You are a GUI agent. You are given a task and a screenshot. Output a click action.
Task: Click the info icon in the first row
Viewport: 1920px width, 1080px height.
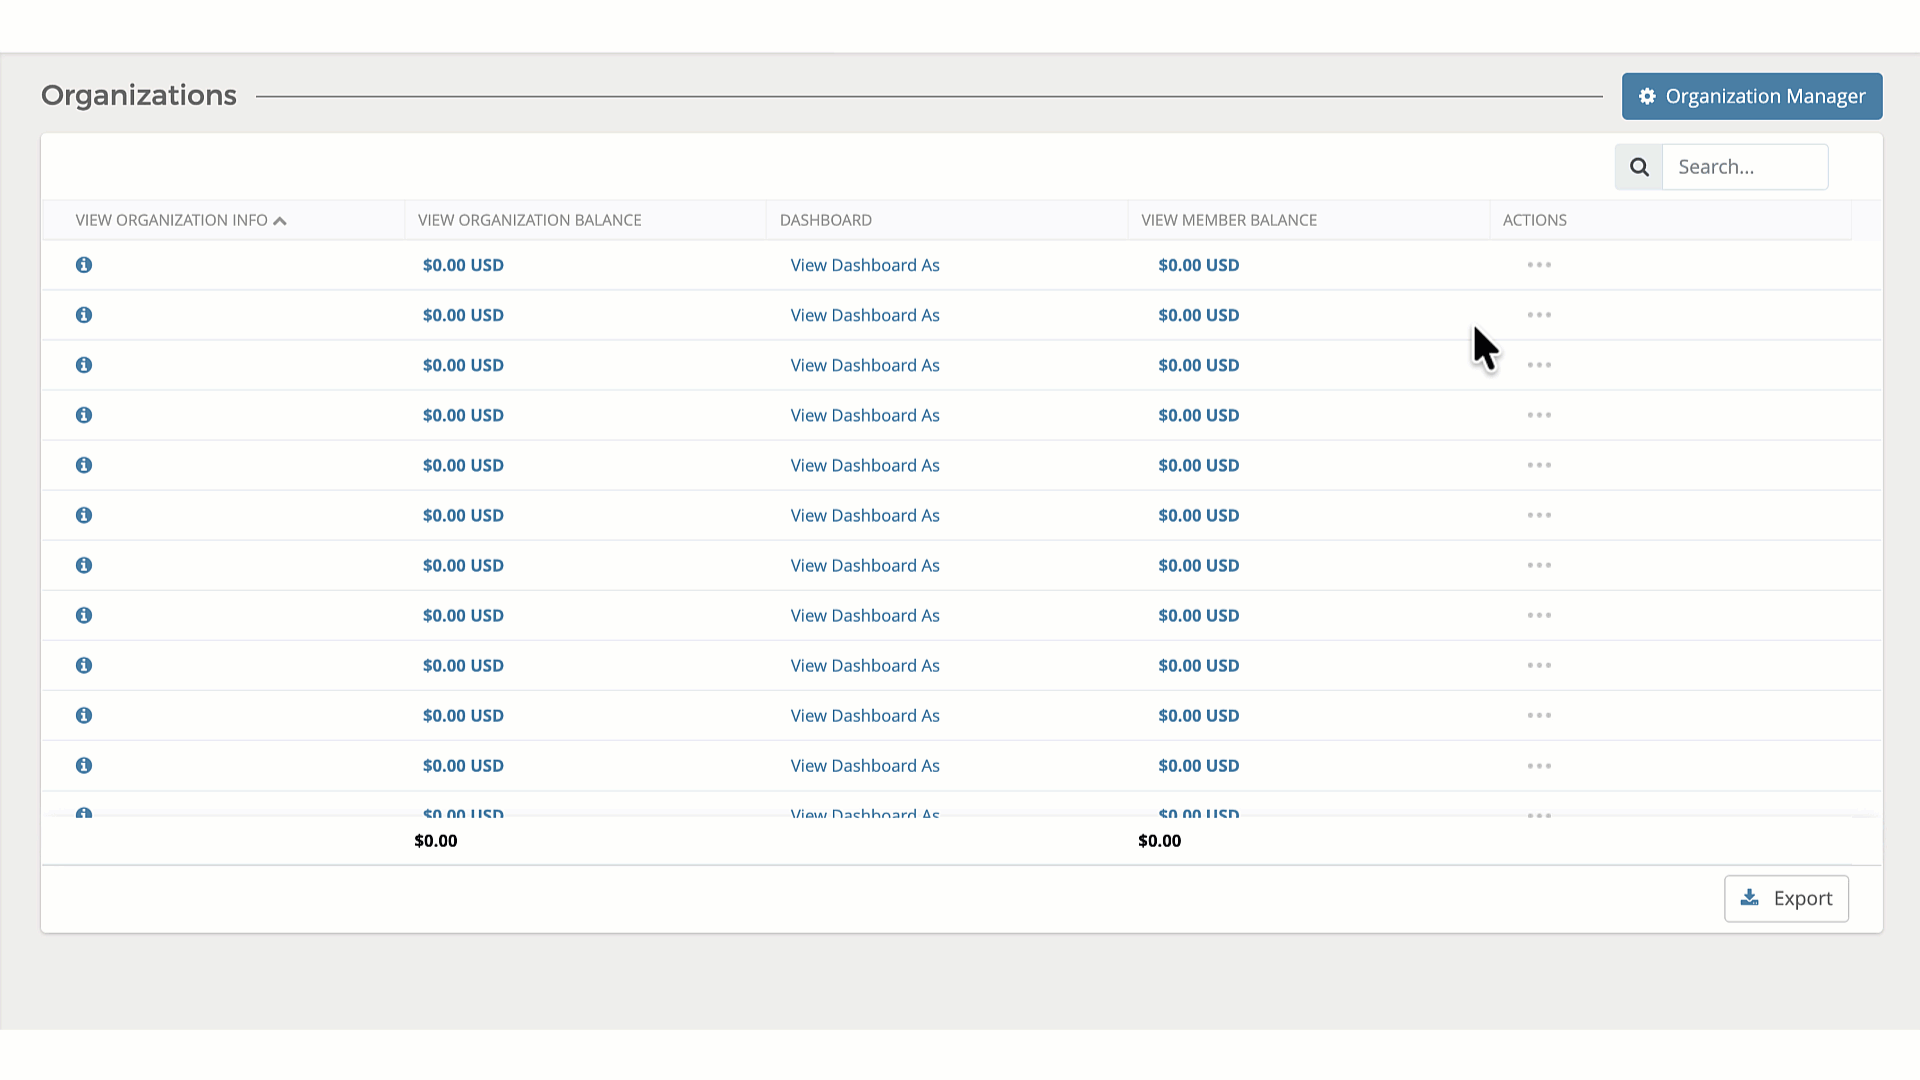84,265
